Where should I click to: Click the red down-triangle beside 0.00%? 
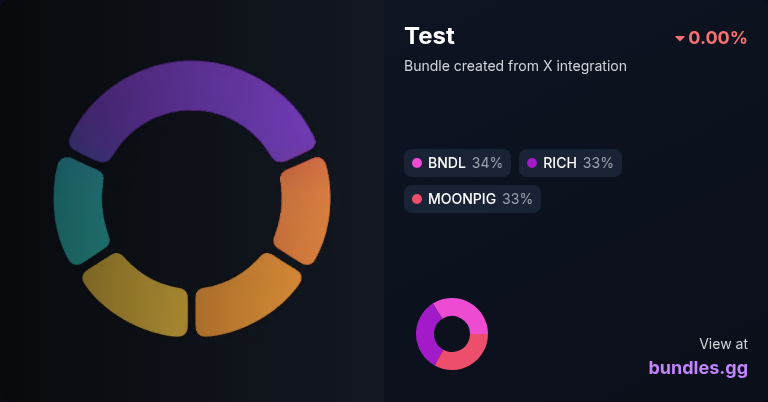tap(680, 38)
